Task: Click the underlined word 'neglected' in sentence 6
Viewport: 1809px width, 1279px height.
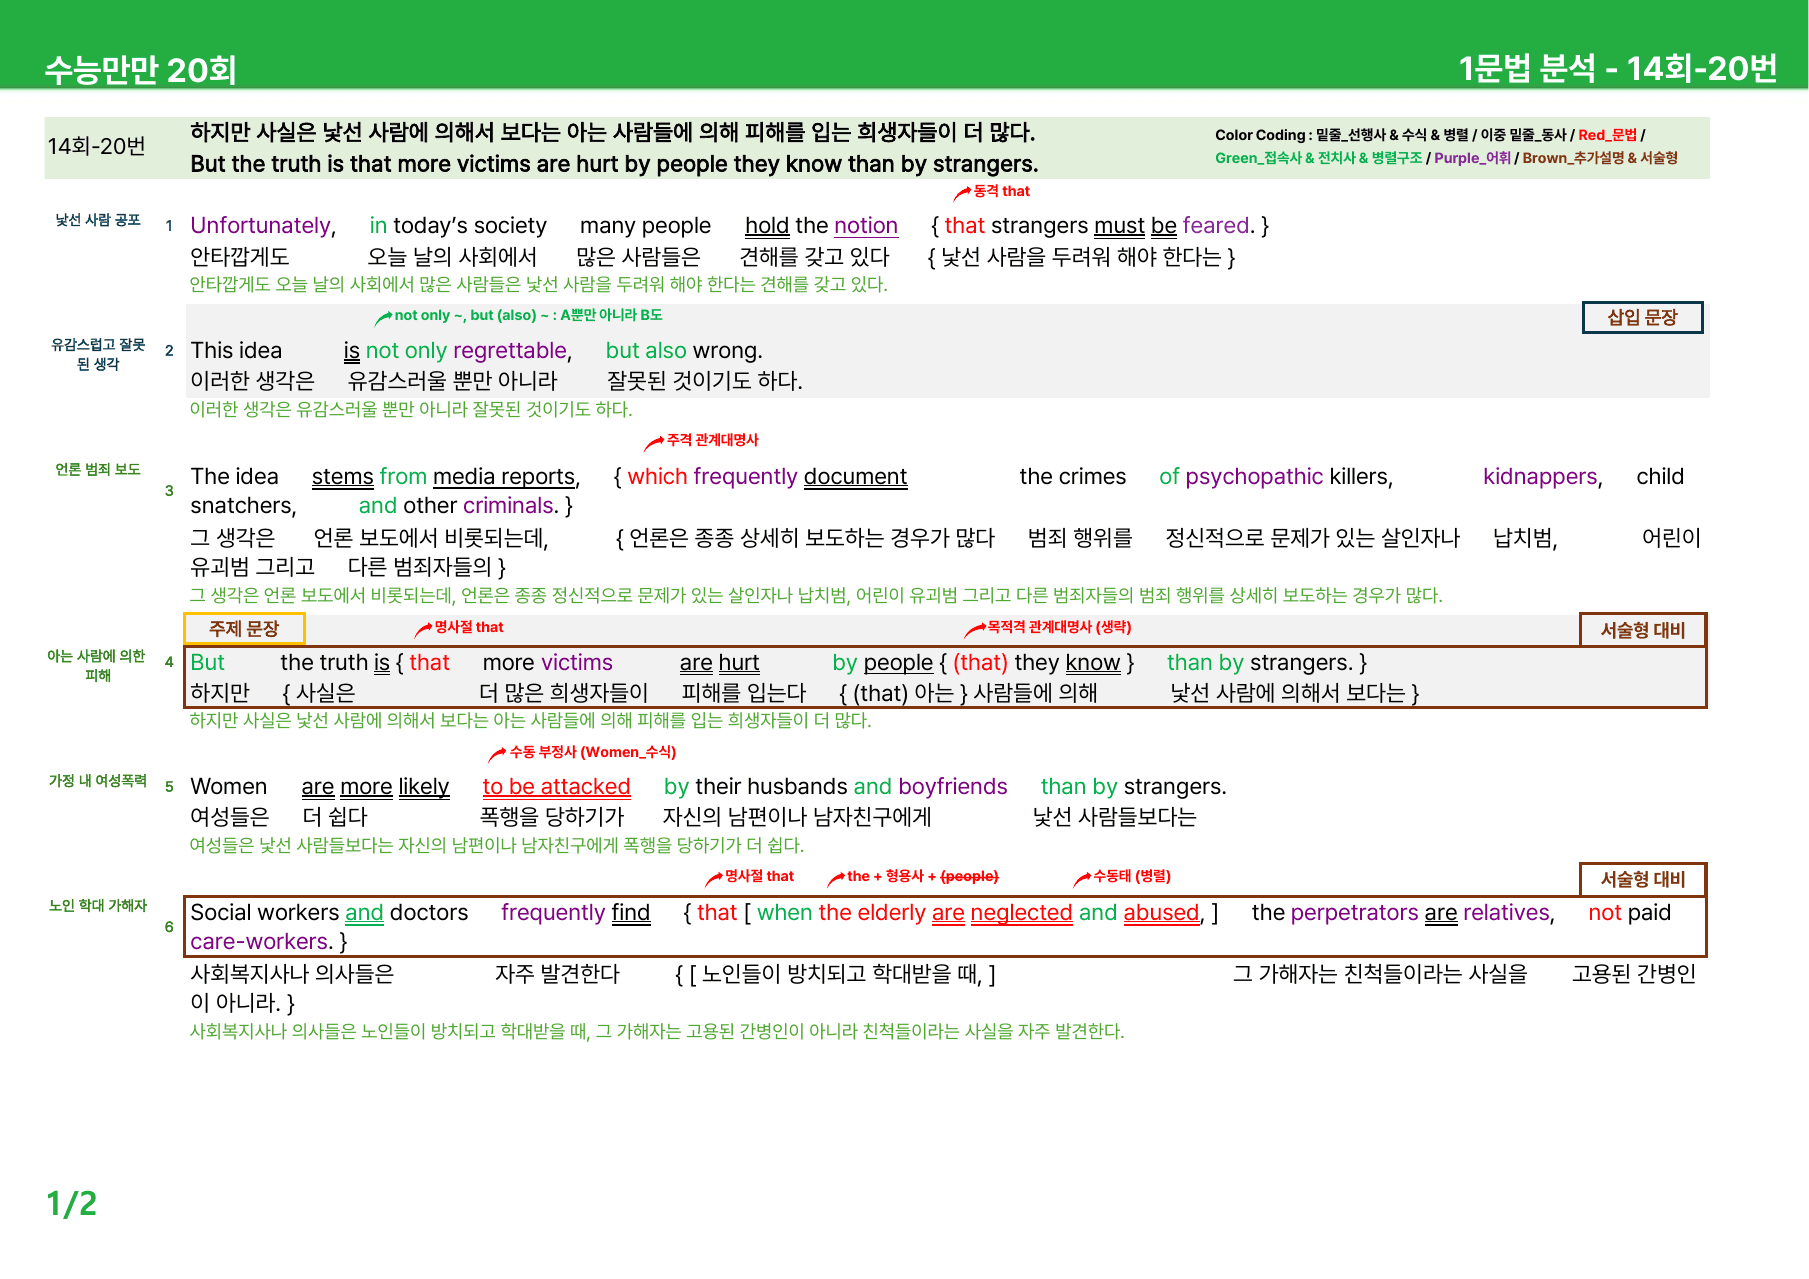Action: [1021, 913]
